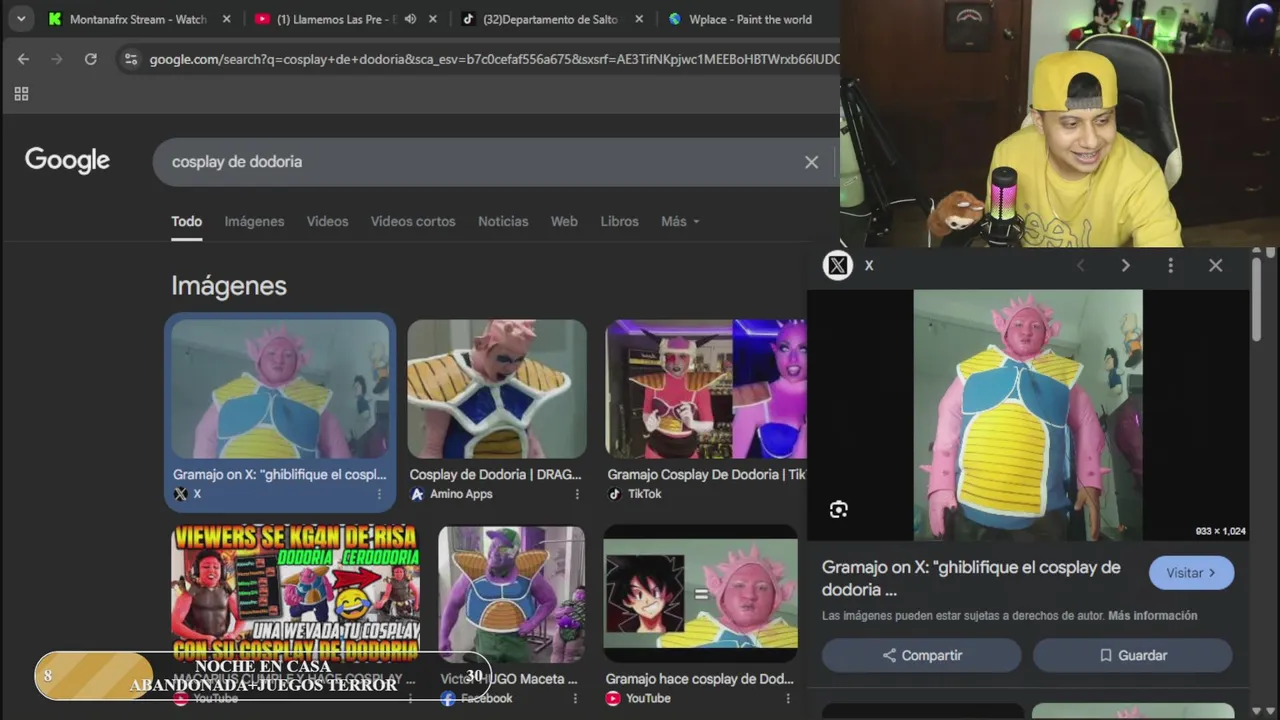
Task: Open the Viewers se kgan de risa thumbnail
Action: (295, 594)
